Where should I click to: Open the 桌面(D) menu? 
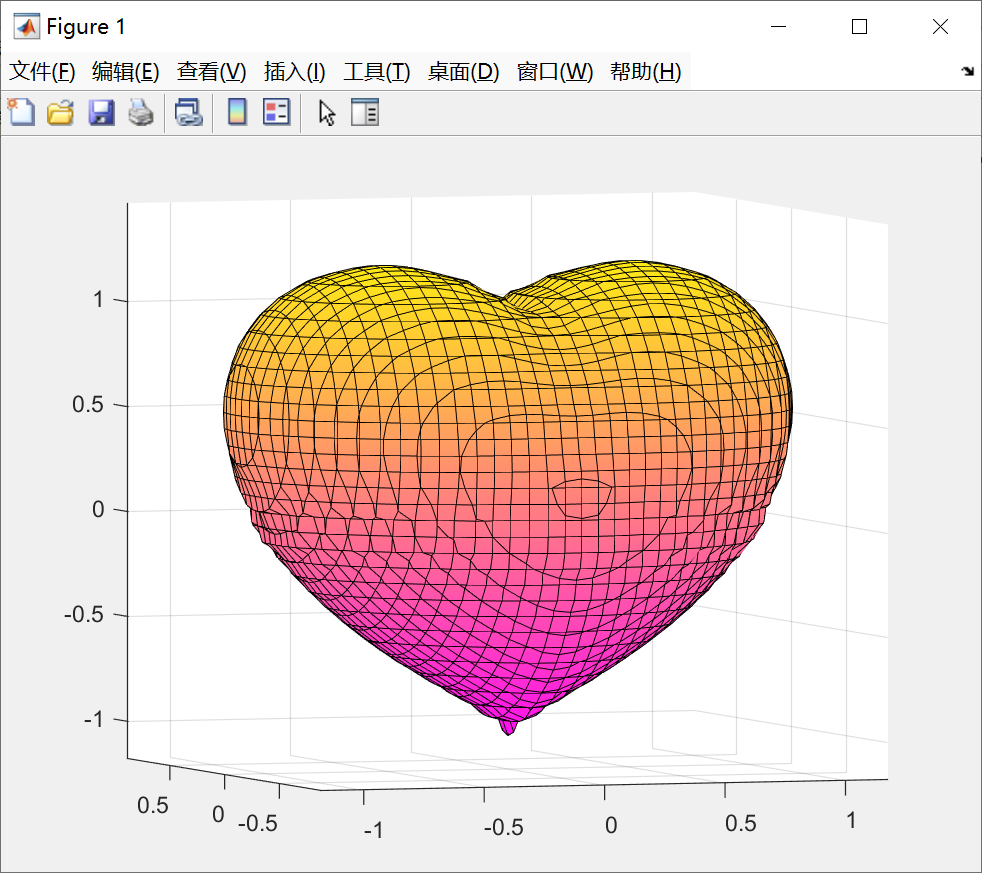(x=463, y=72)
